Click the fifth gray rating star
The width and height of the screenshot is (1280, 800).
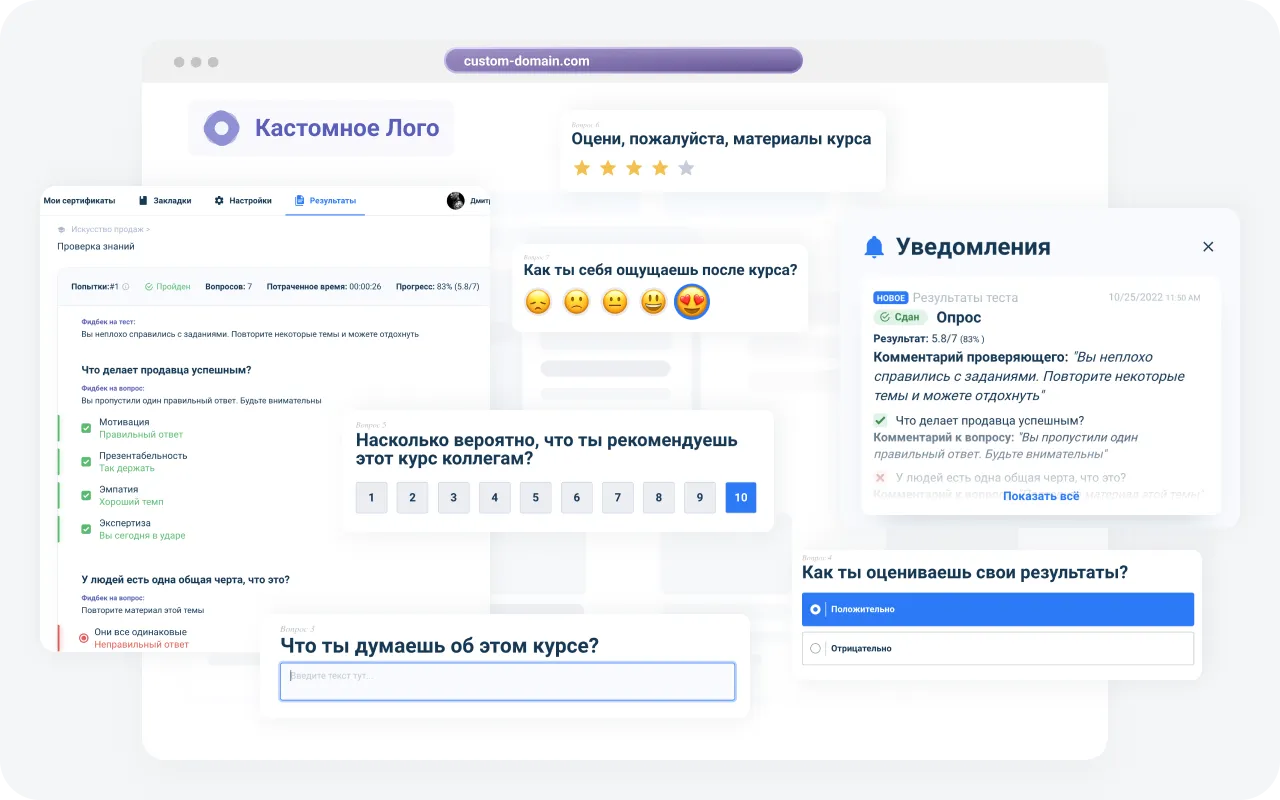point(686,168)
